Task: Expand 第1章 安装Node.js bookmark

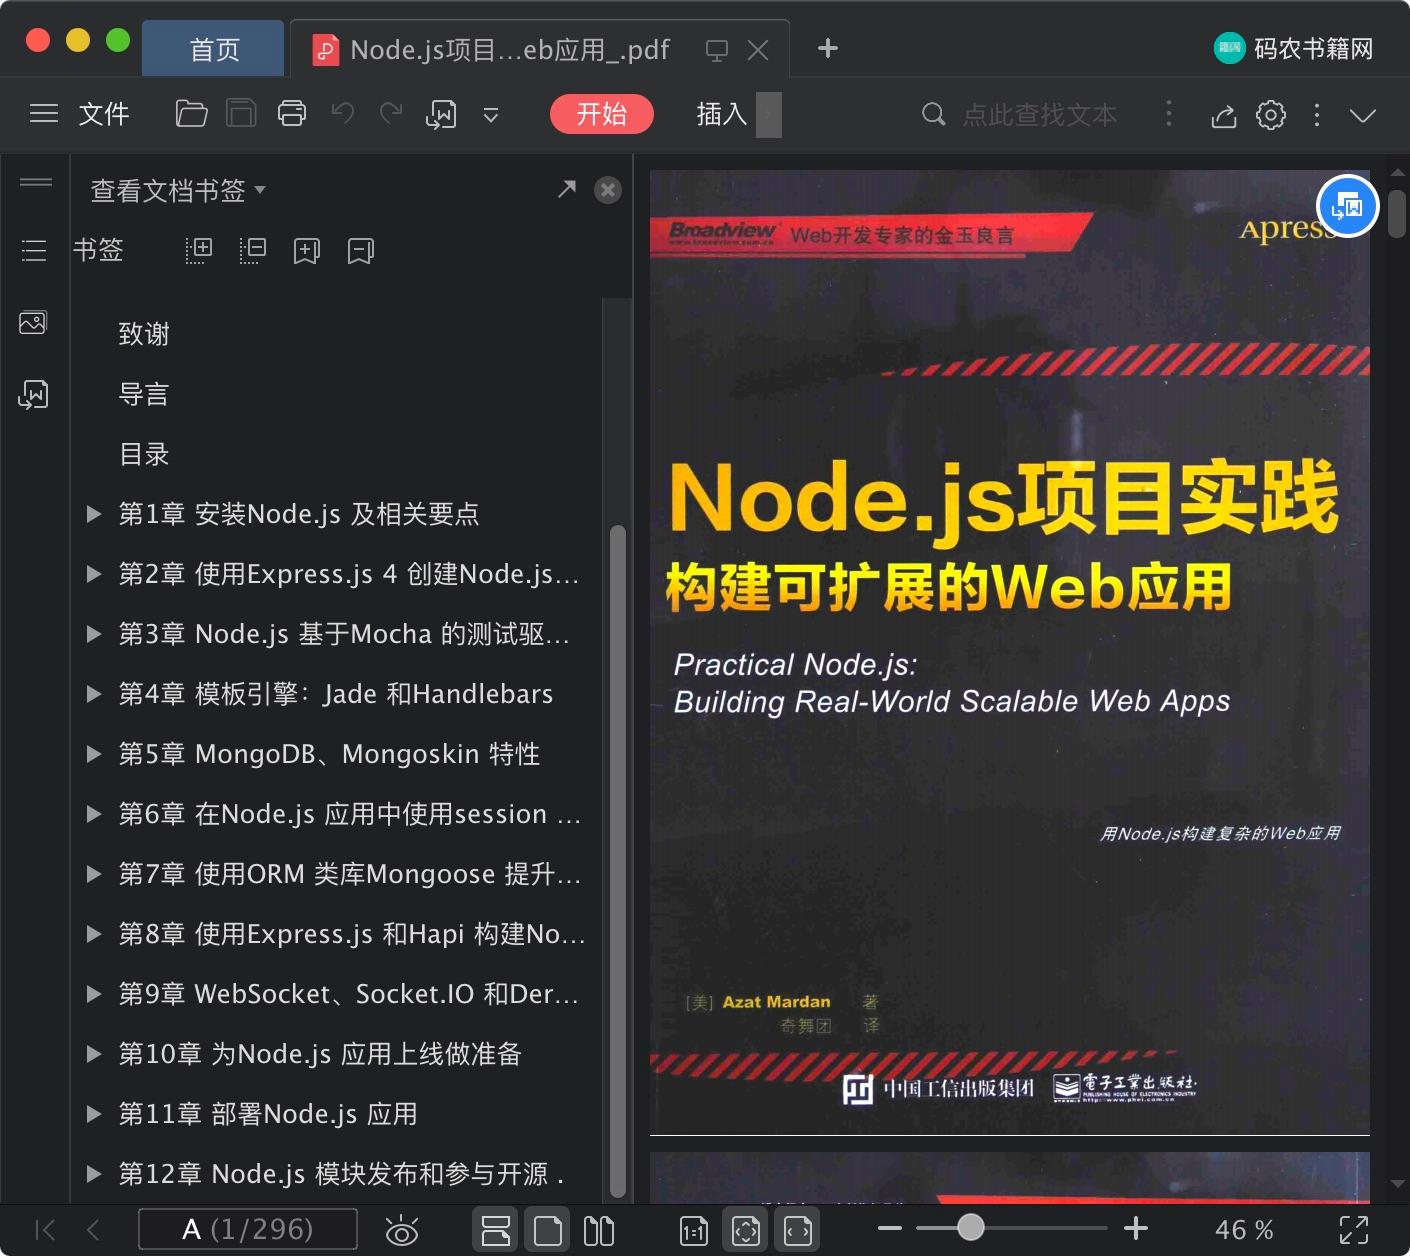Action: tap(94, 514)
